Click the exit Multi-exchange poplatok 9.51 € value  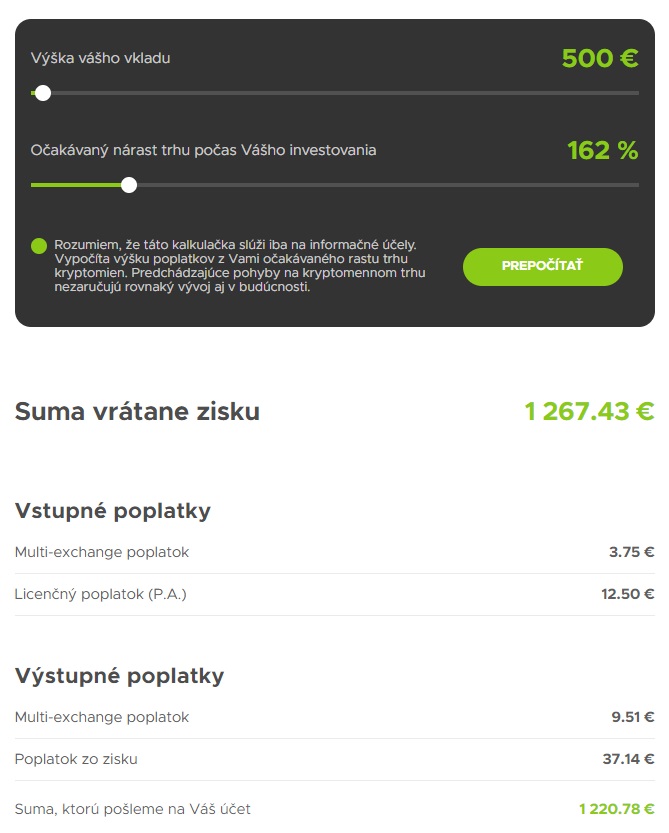pyautogui.click(x=632, y=717)
